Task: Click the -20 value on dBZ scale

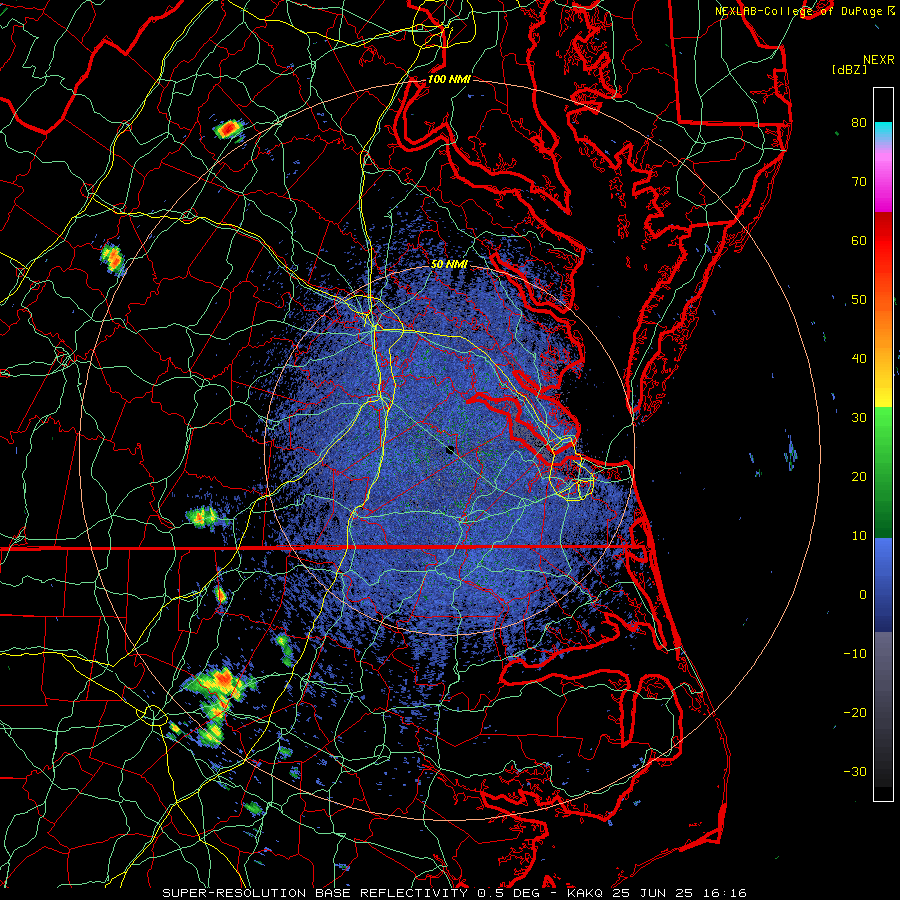Action: (x=855, y=712)
